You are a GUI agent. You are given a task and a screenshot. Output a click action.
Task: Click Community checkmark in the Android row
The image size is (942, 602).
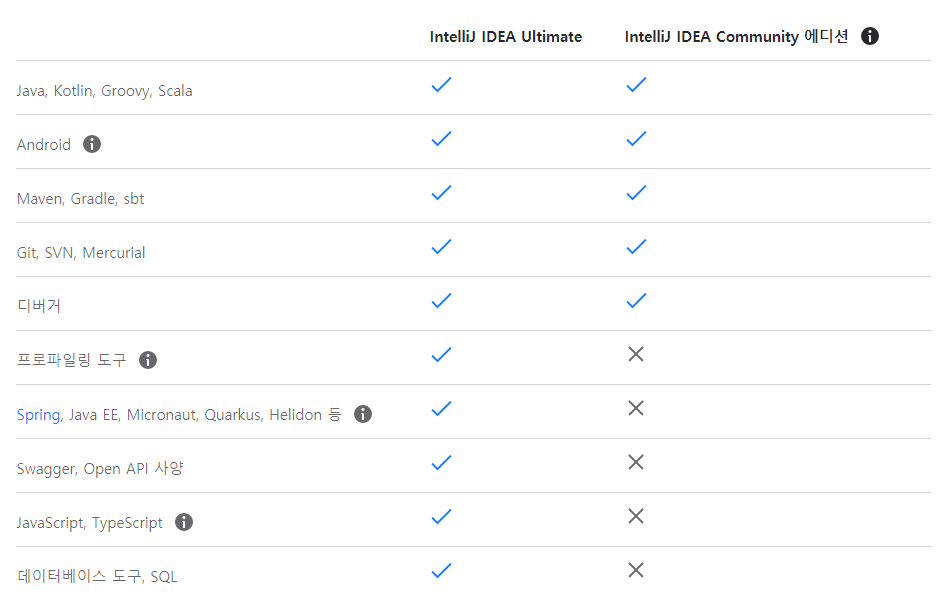(x=636, y=139)
